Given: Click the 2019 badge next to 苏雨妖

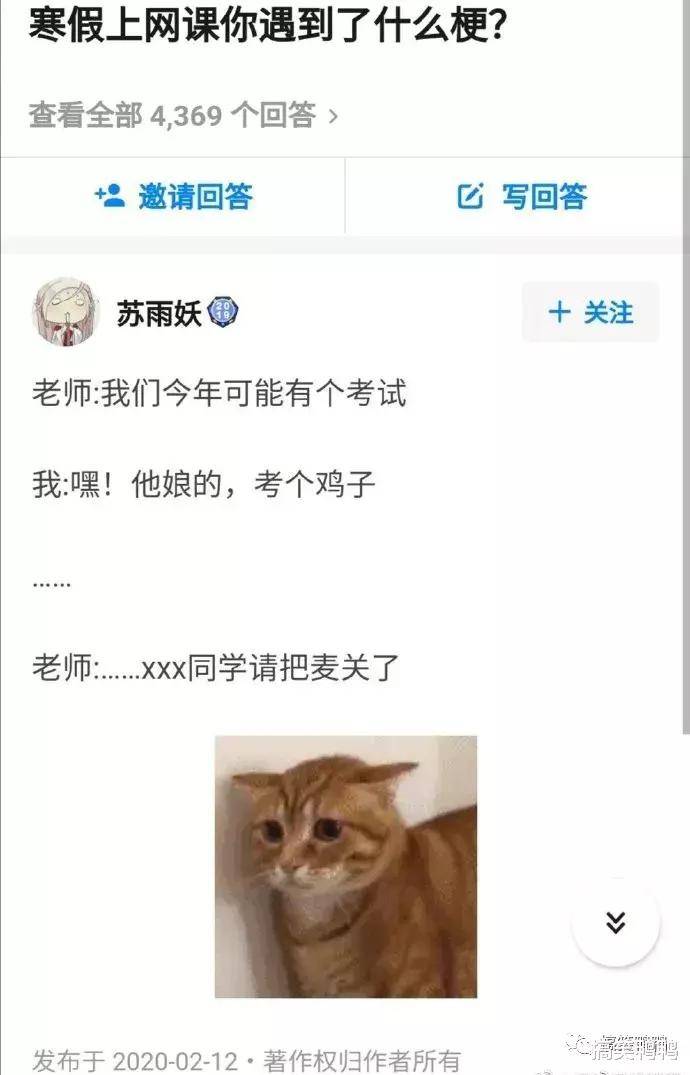Looking at the screenshot, I should pyautogui.click(x=223, y=313).
